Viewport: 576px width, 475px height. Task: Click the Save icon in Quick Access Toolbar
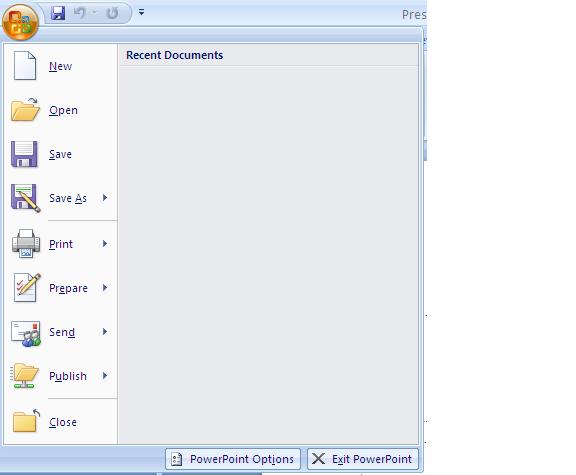coord(58,13)
